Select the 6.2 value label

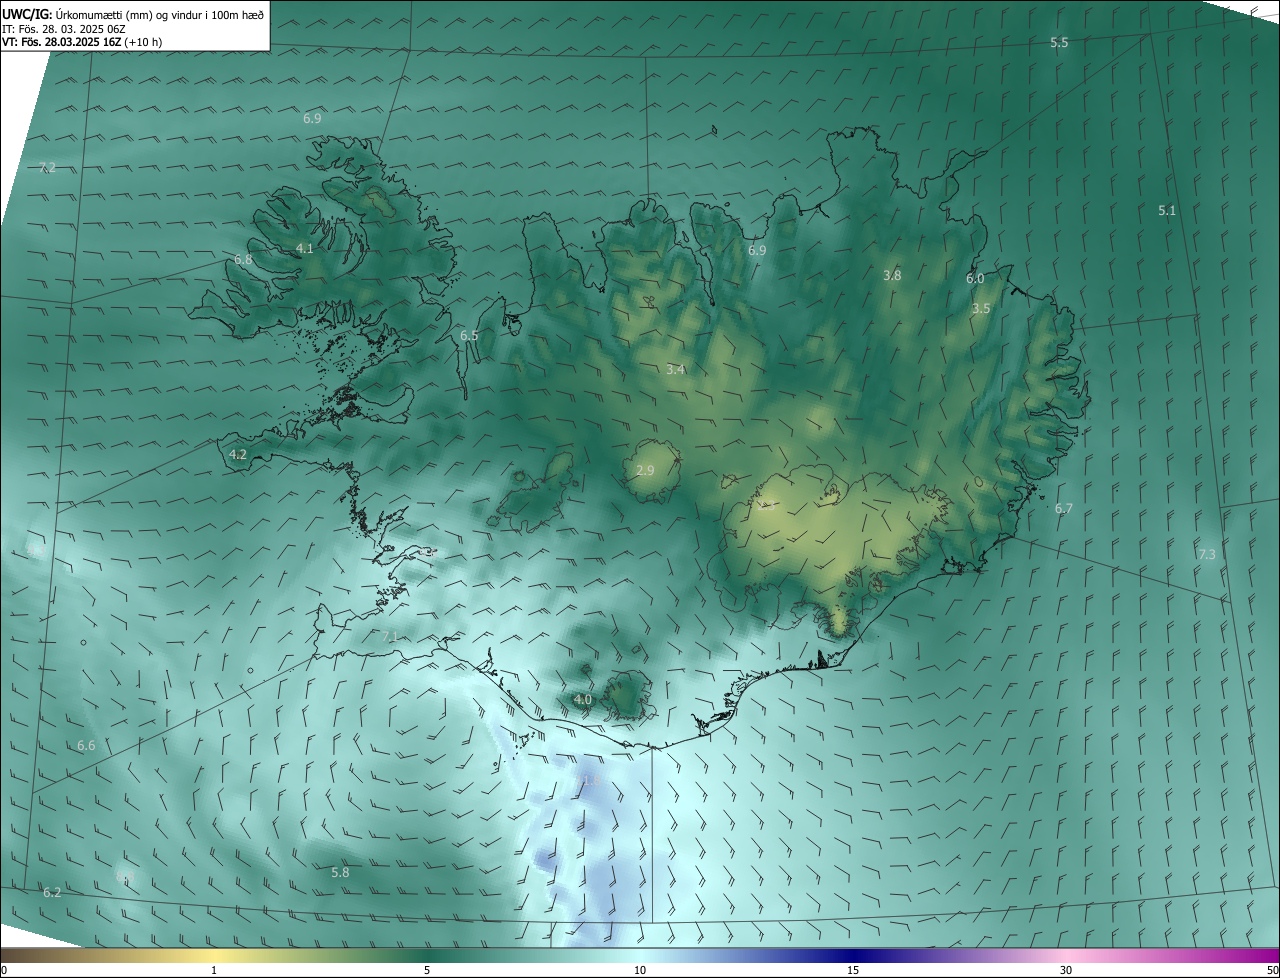52,892
